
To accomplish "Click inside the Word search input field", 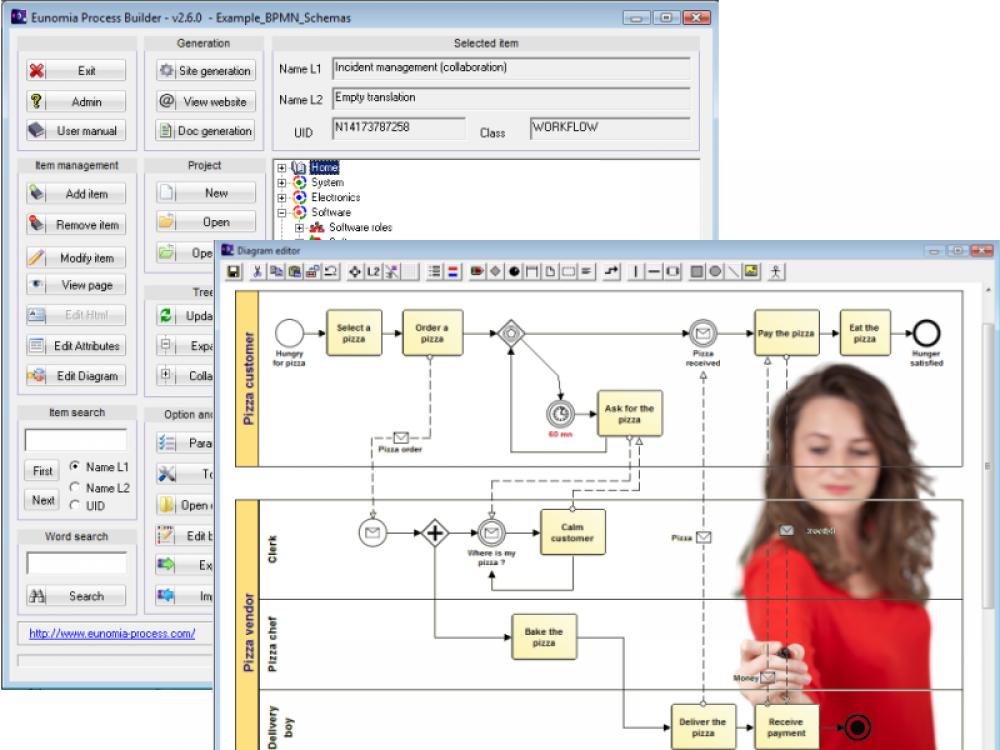I will pos(76,563).
